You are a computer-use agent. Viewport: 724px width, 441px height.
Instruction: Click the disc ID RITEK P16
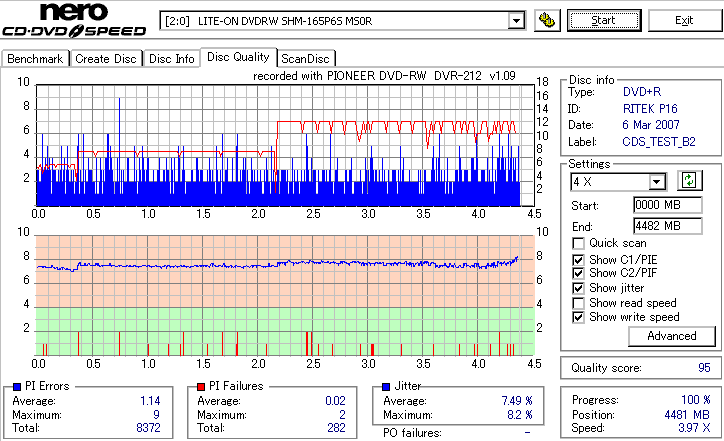[x=650, y=109]
